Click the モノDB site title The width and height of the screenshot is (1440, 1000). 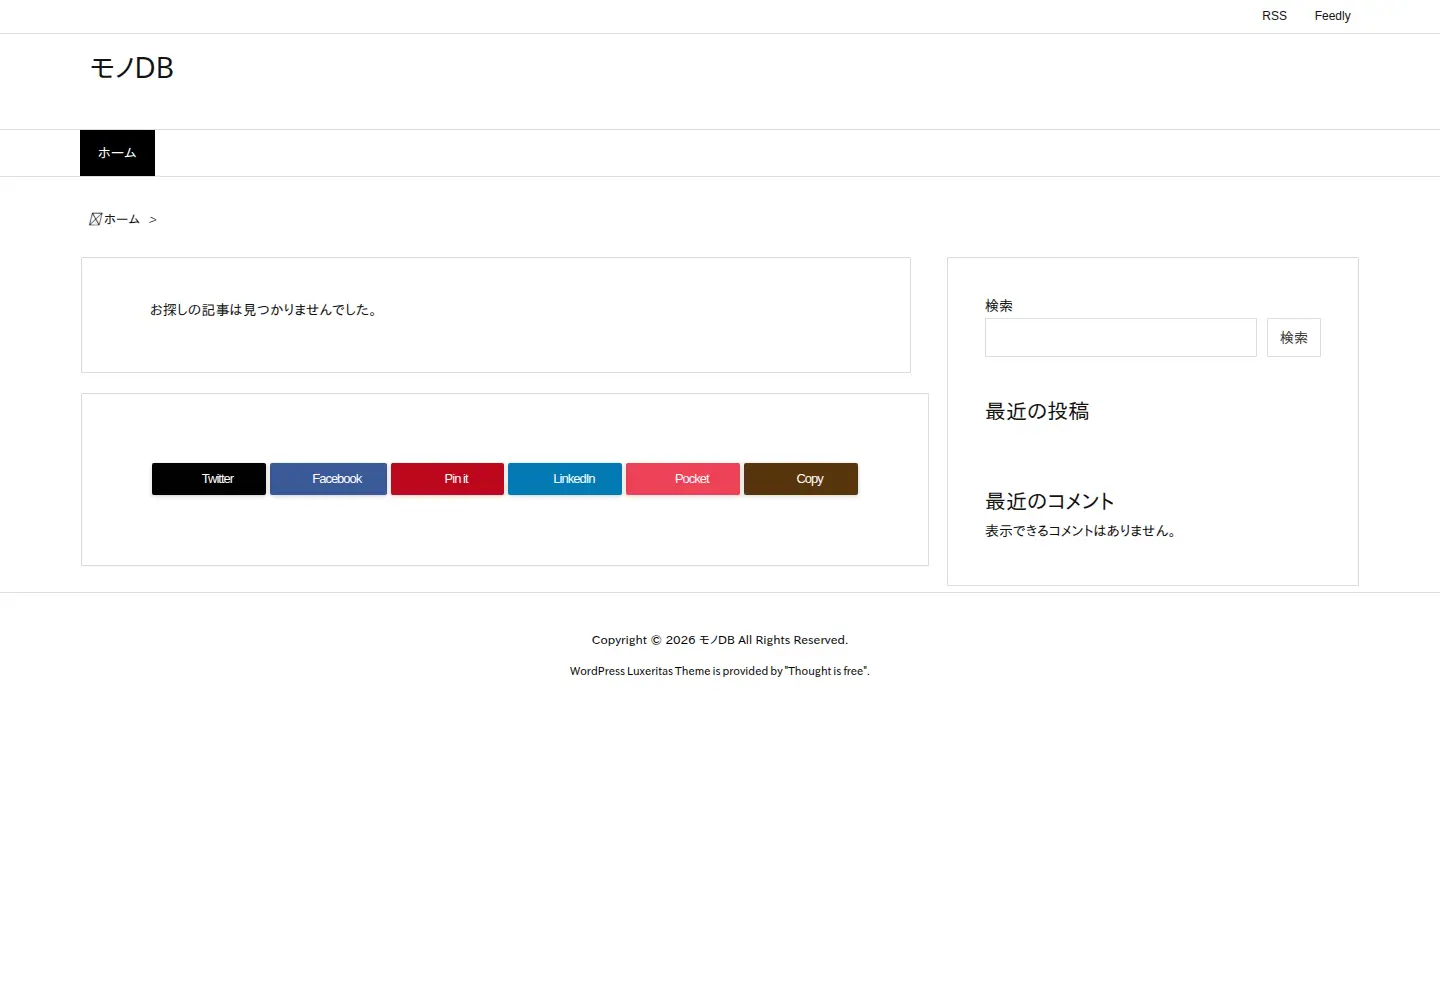(132, 68)
